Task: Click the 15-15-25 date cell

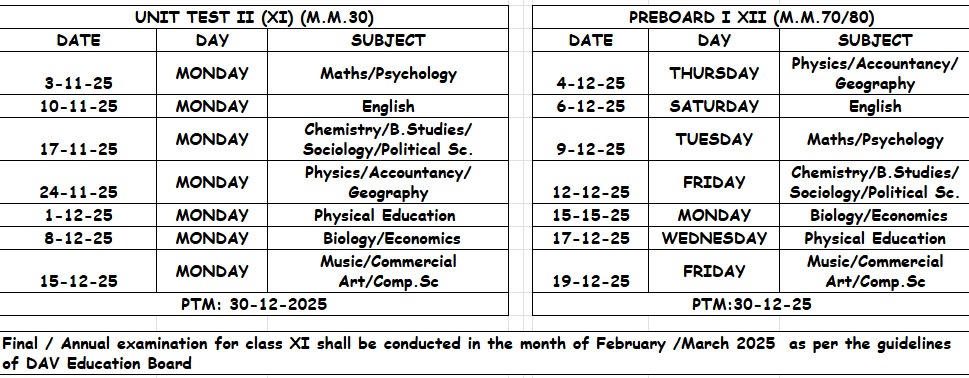Action: coord(591,216)
